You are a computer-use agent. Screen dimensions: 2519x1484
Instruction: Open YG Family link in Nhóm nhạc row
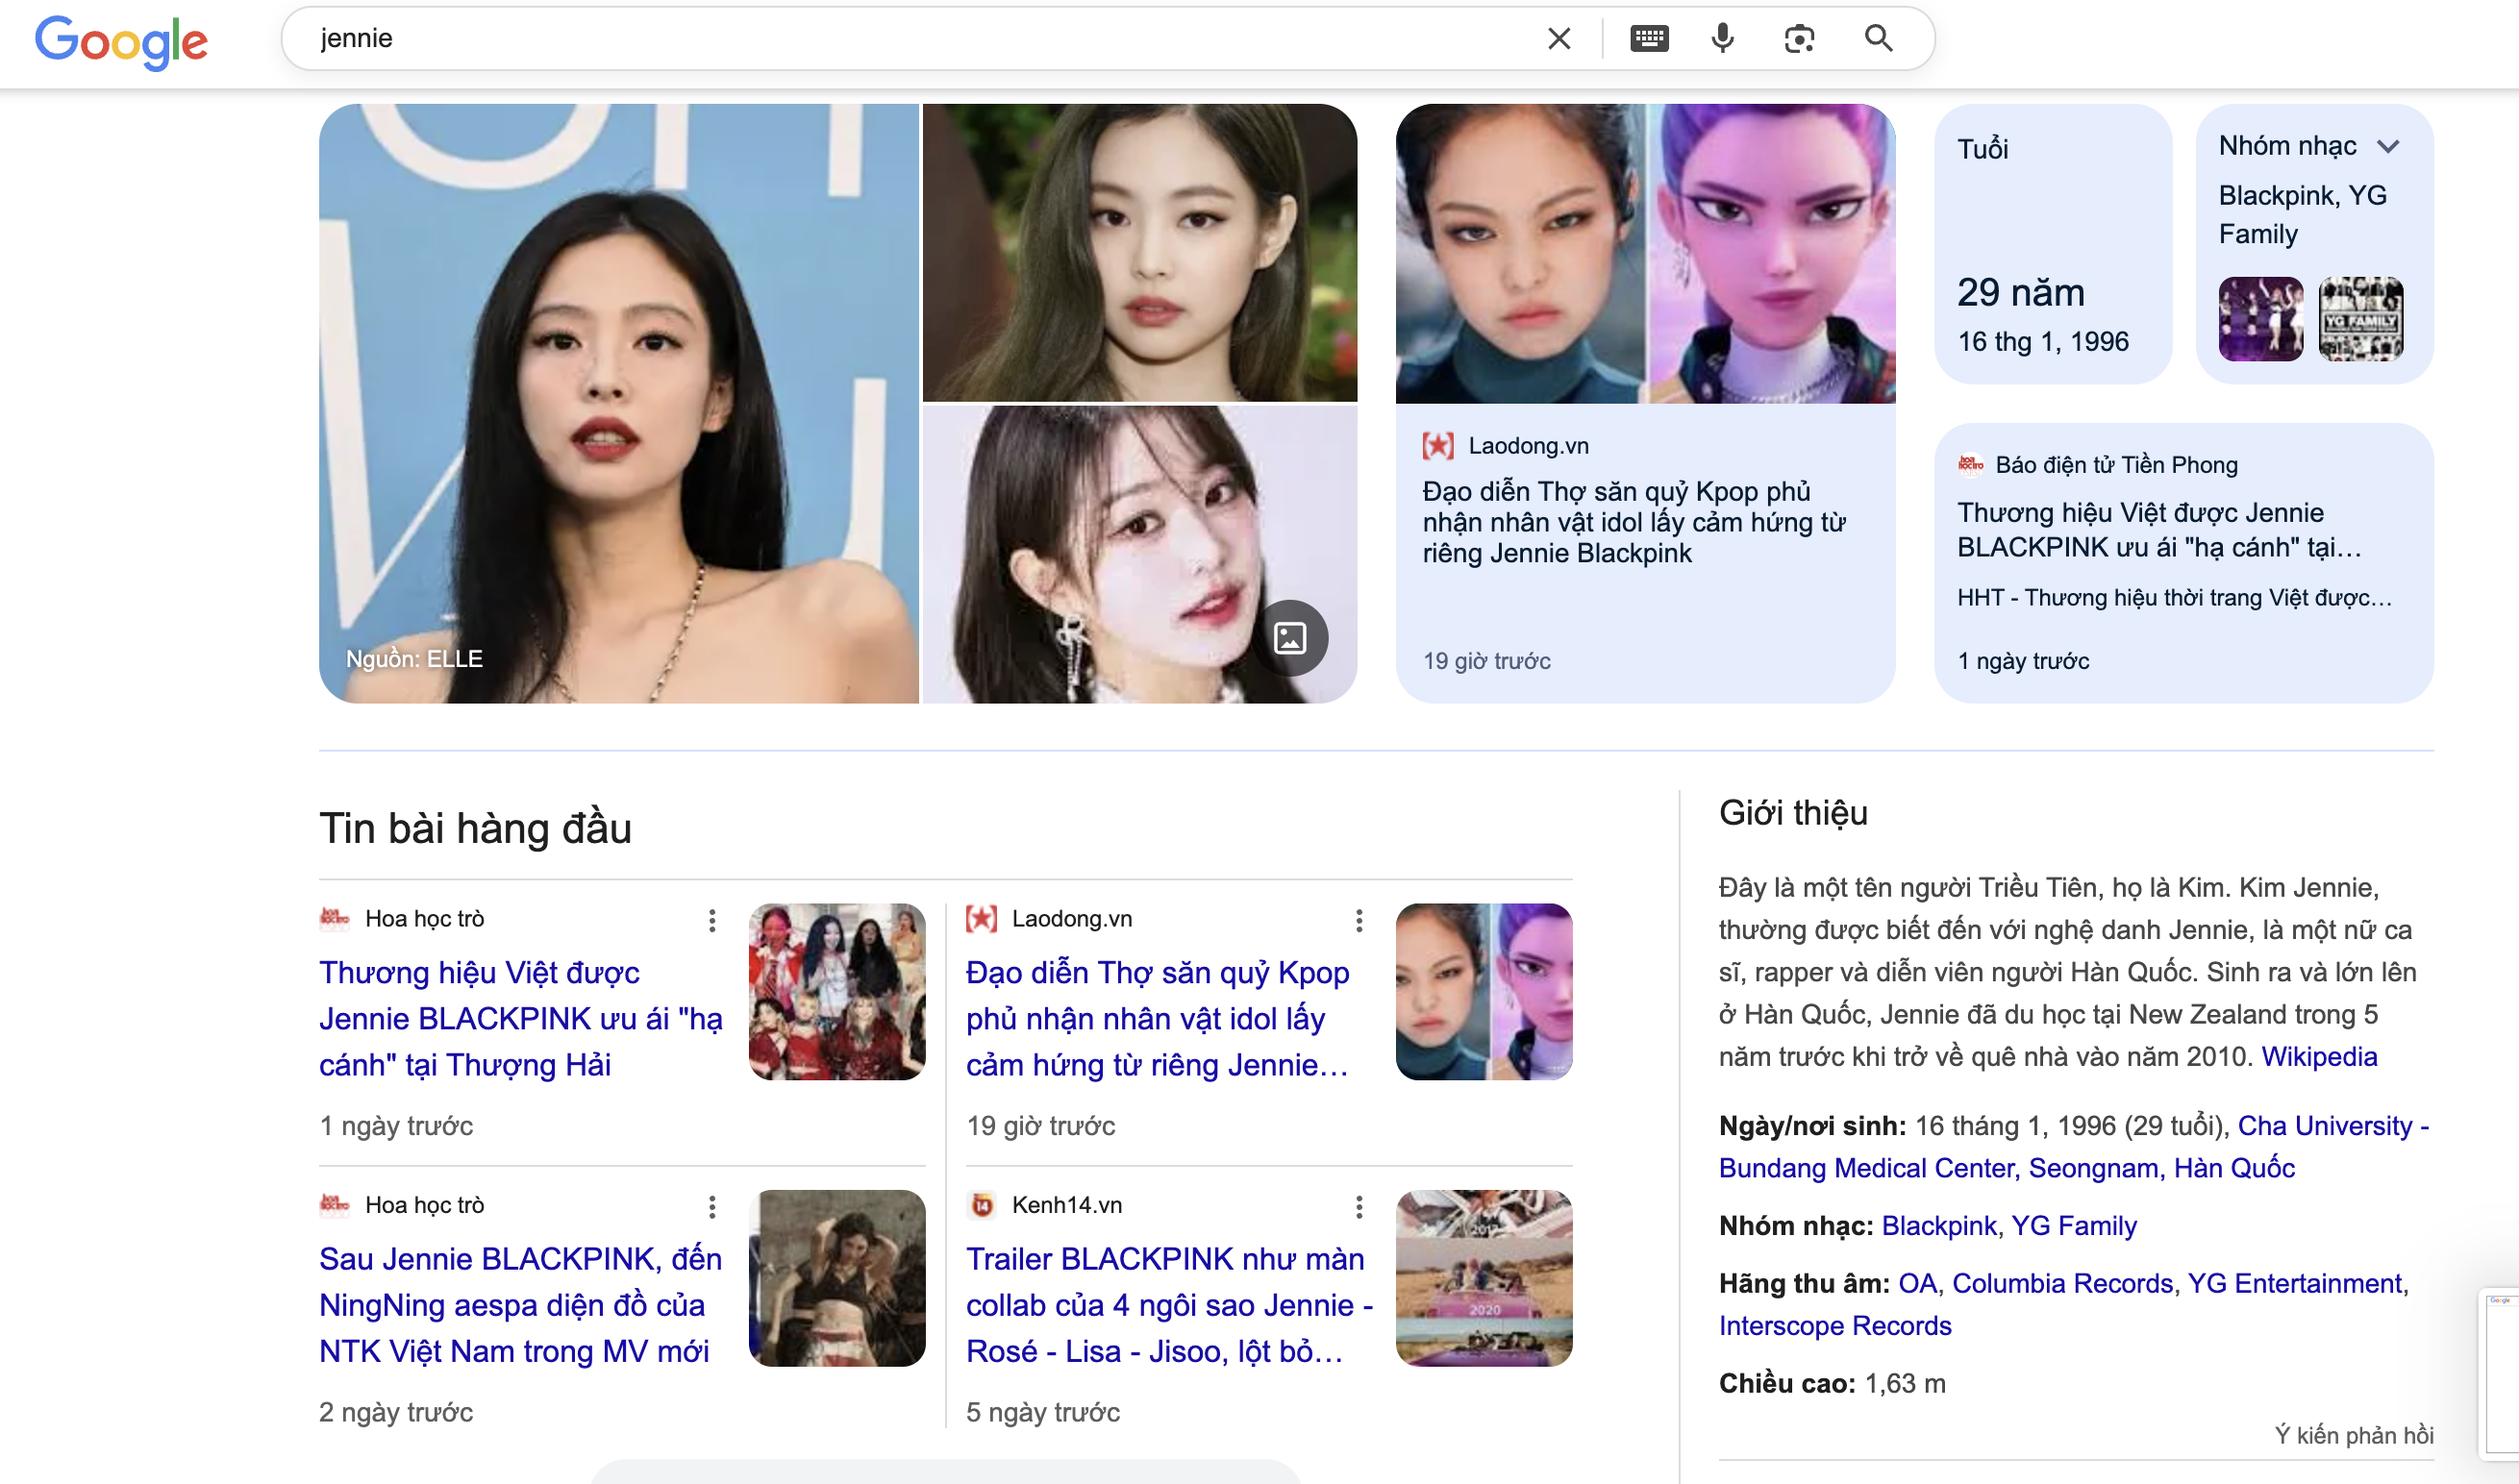pos(2074,1226)
